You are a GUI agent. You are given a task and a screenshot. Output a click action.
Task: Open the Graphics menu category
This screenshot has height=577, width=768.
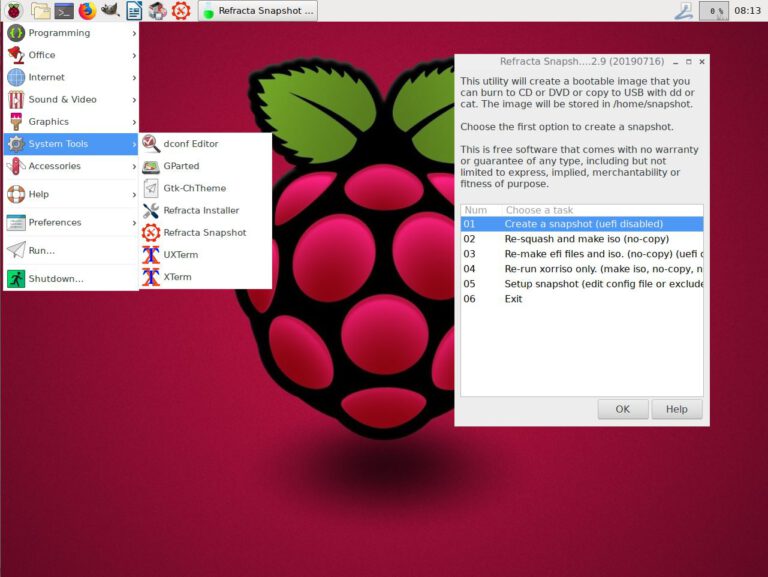(72, 121)
